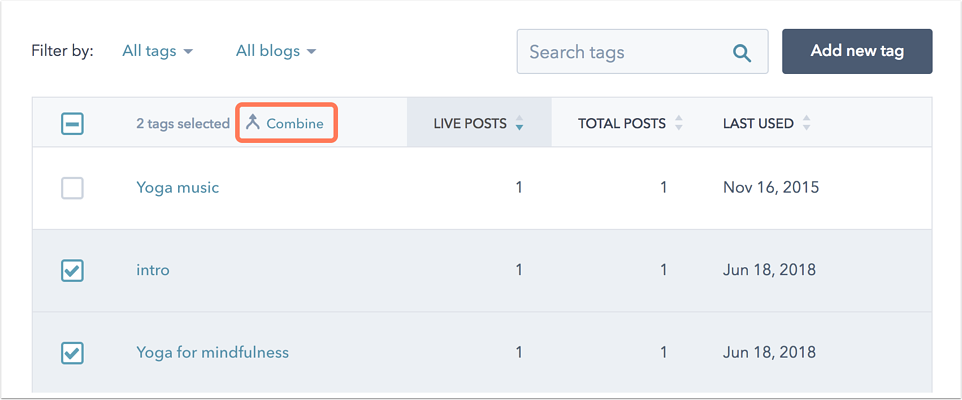
Task: Toggle the select-all tags checkbox
Action: (x=72, y=124)
